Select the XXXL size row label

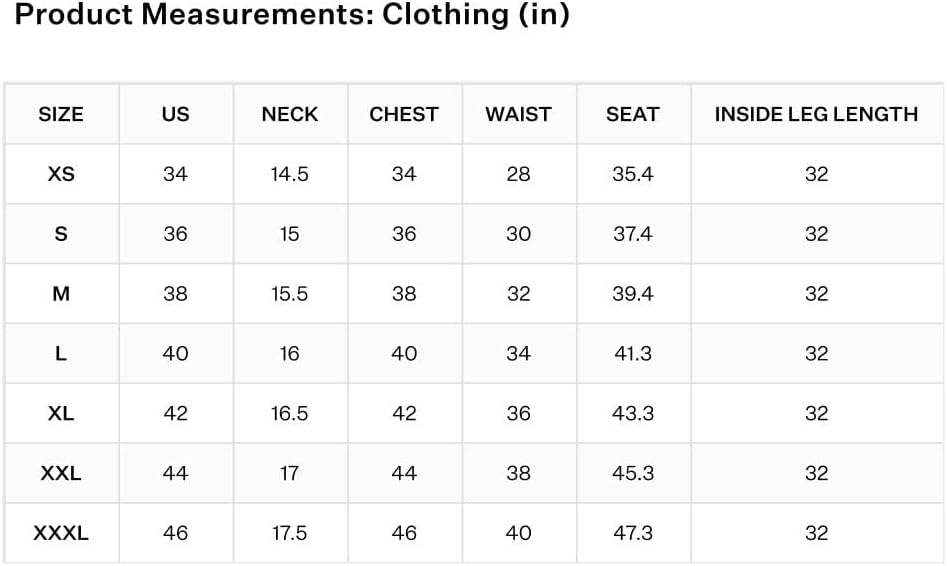61,533
